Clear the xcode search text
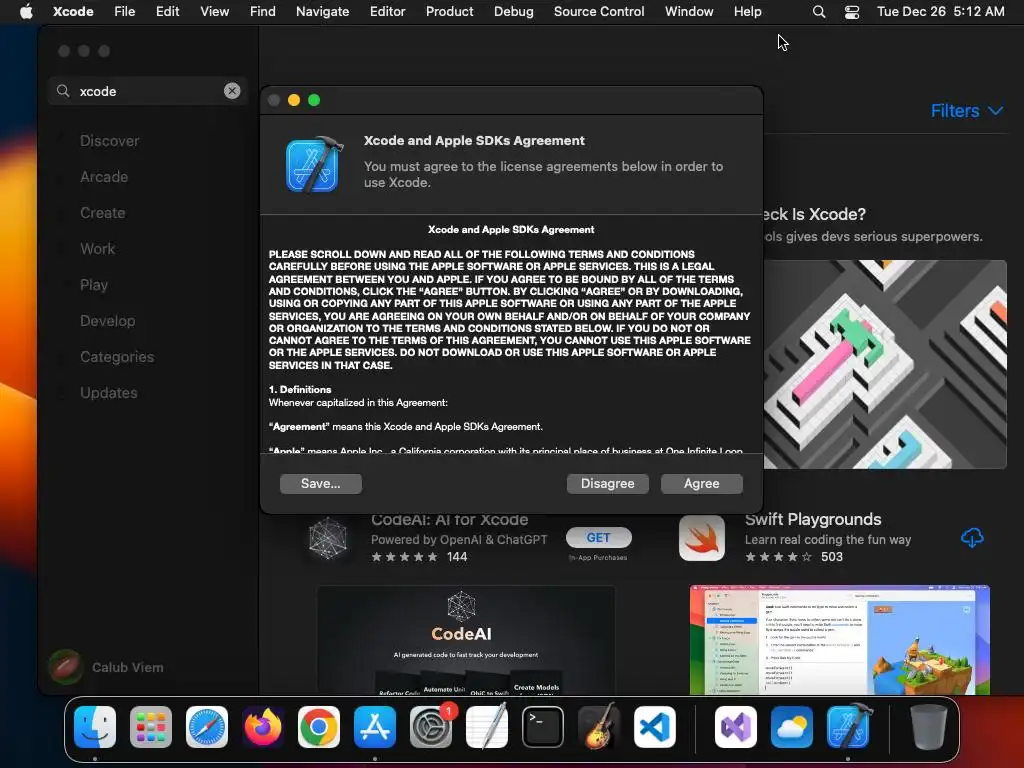This screenshot has height=768, width=1024. pos(232,91)
